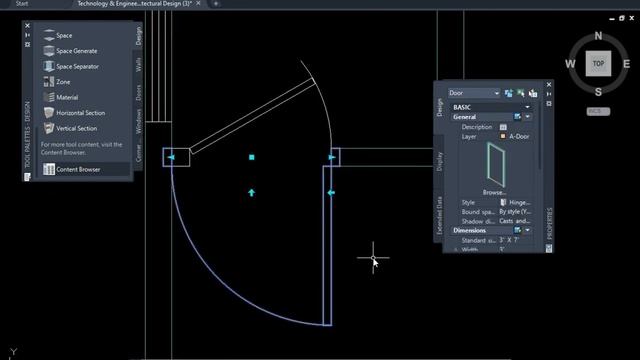Open the Content Browser icon
The height and width of the screenshot is (360, 640).
pyautogui.click(x=49, y=169)
